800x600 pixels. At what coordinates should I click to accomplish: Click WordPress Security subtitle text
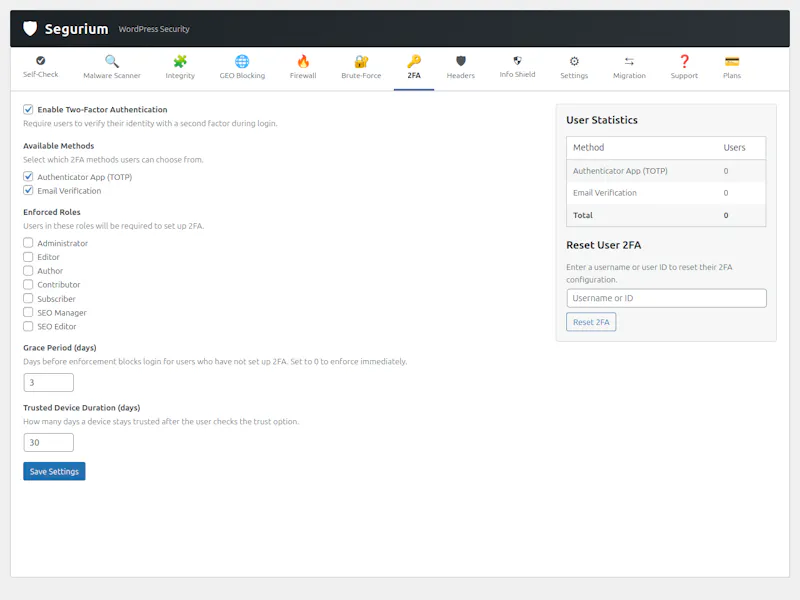pos(154,29)
